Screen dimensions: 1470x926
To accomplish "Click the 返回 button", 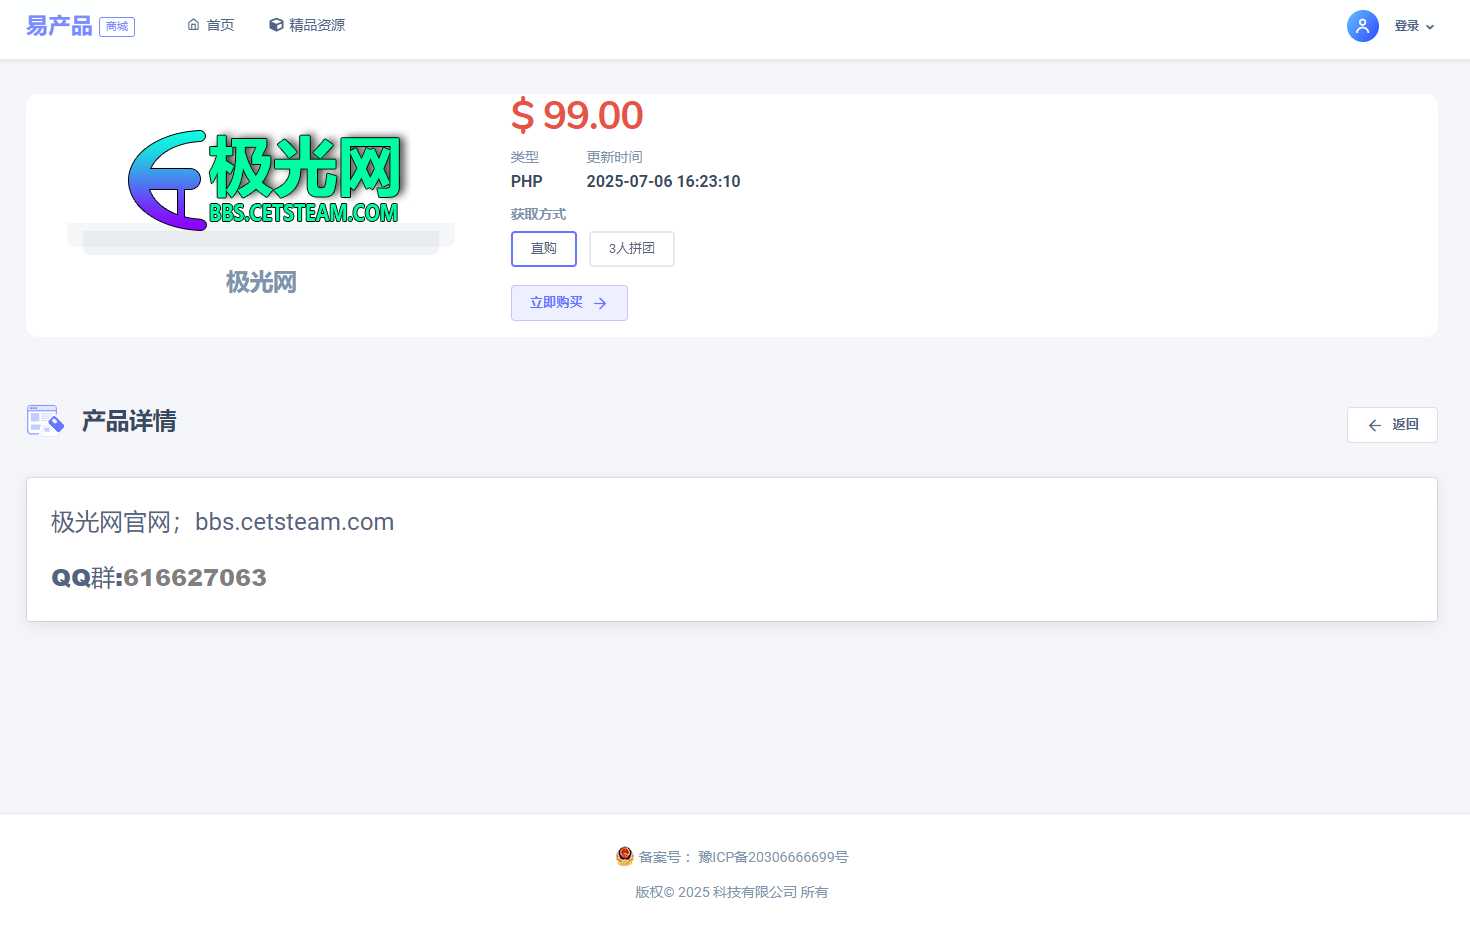I will pos(1392,425).
